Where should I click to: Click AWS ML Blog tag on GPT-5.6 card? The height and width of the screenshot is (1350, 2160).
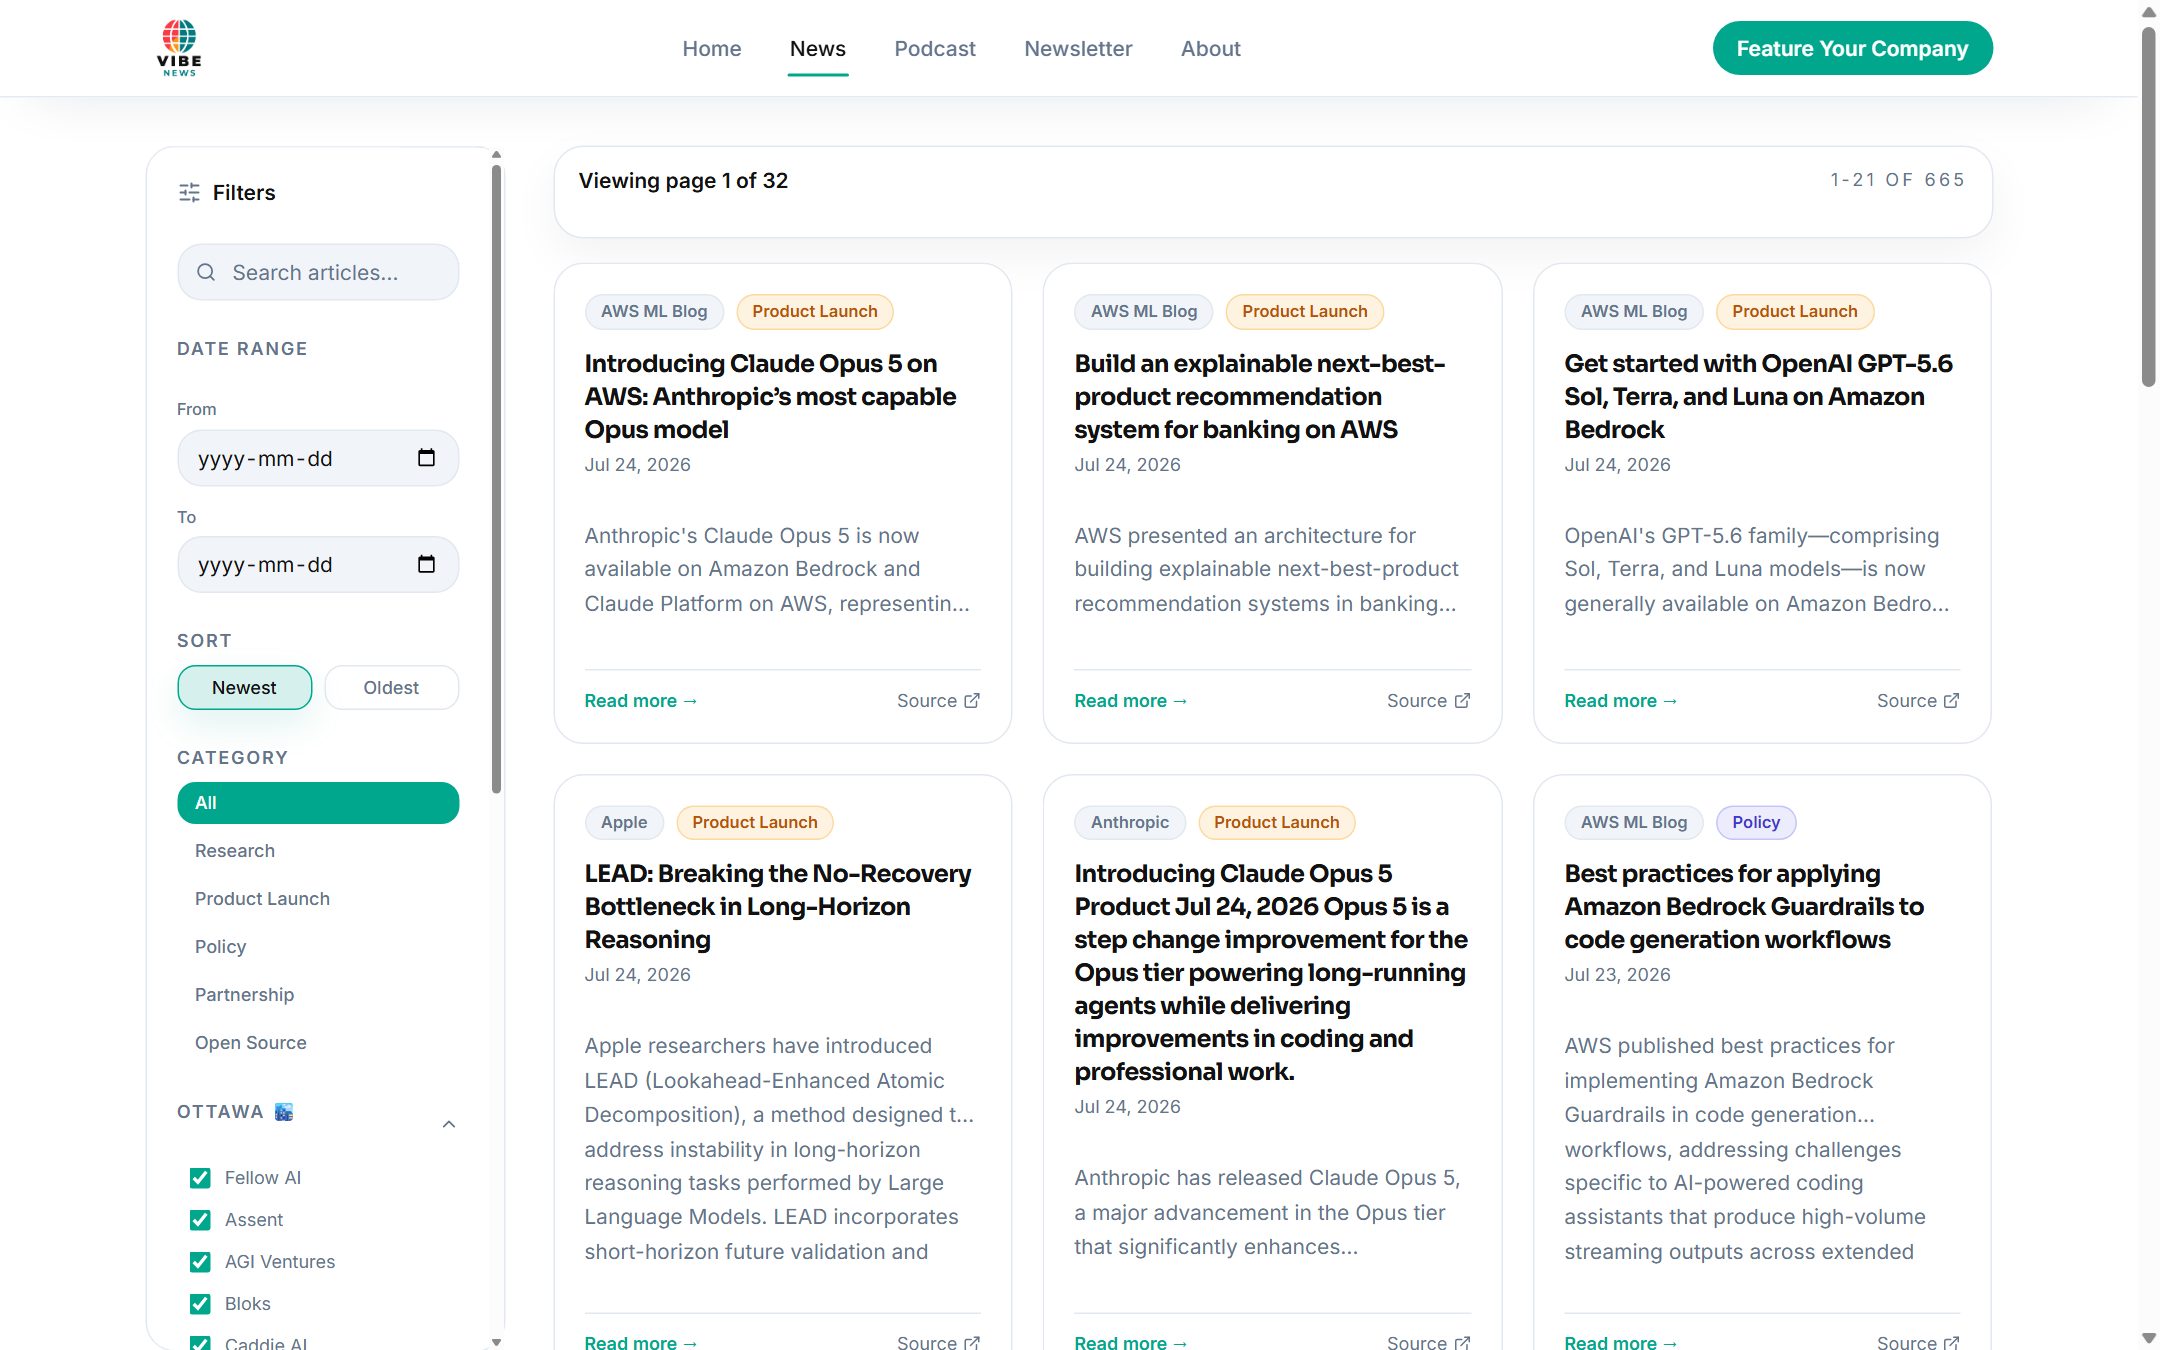[x=1634, y=311]
